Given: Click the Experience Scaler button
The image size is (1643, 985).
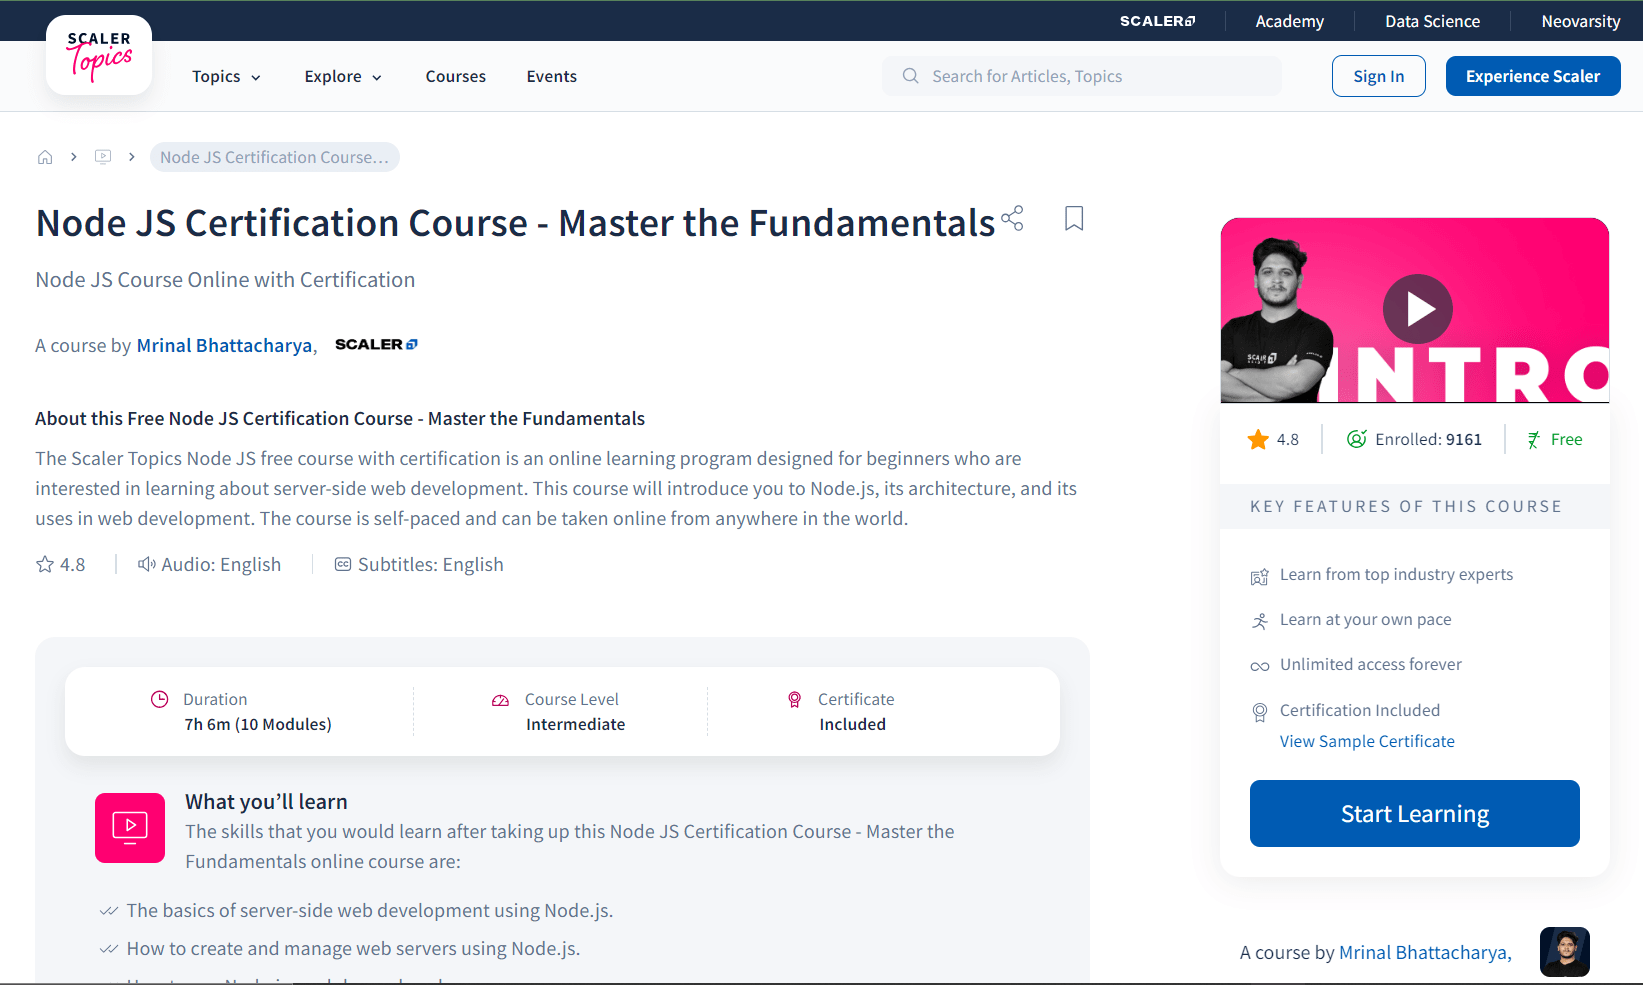Looking at the screenshot, I should pyautogui.click(x=1532, y=76).
